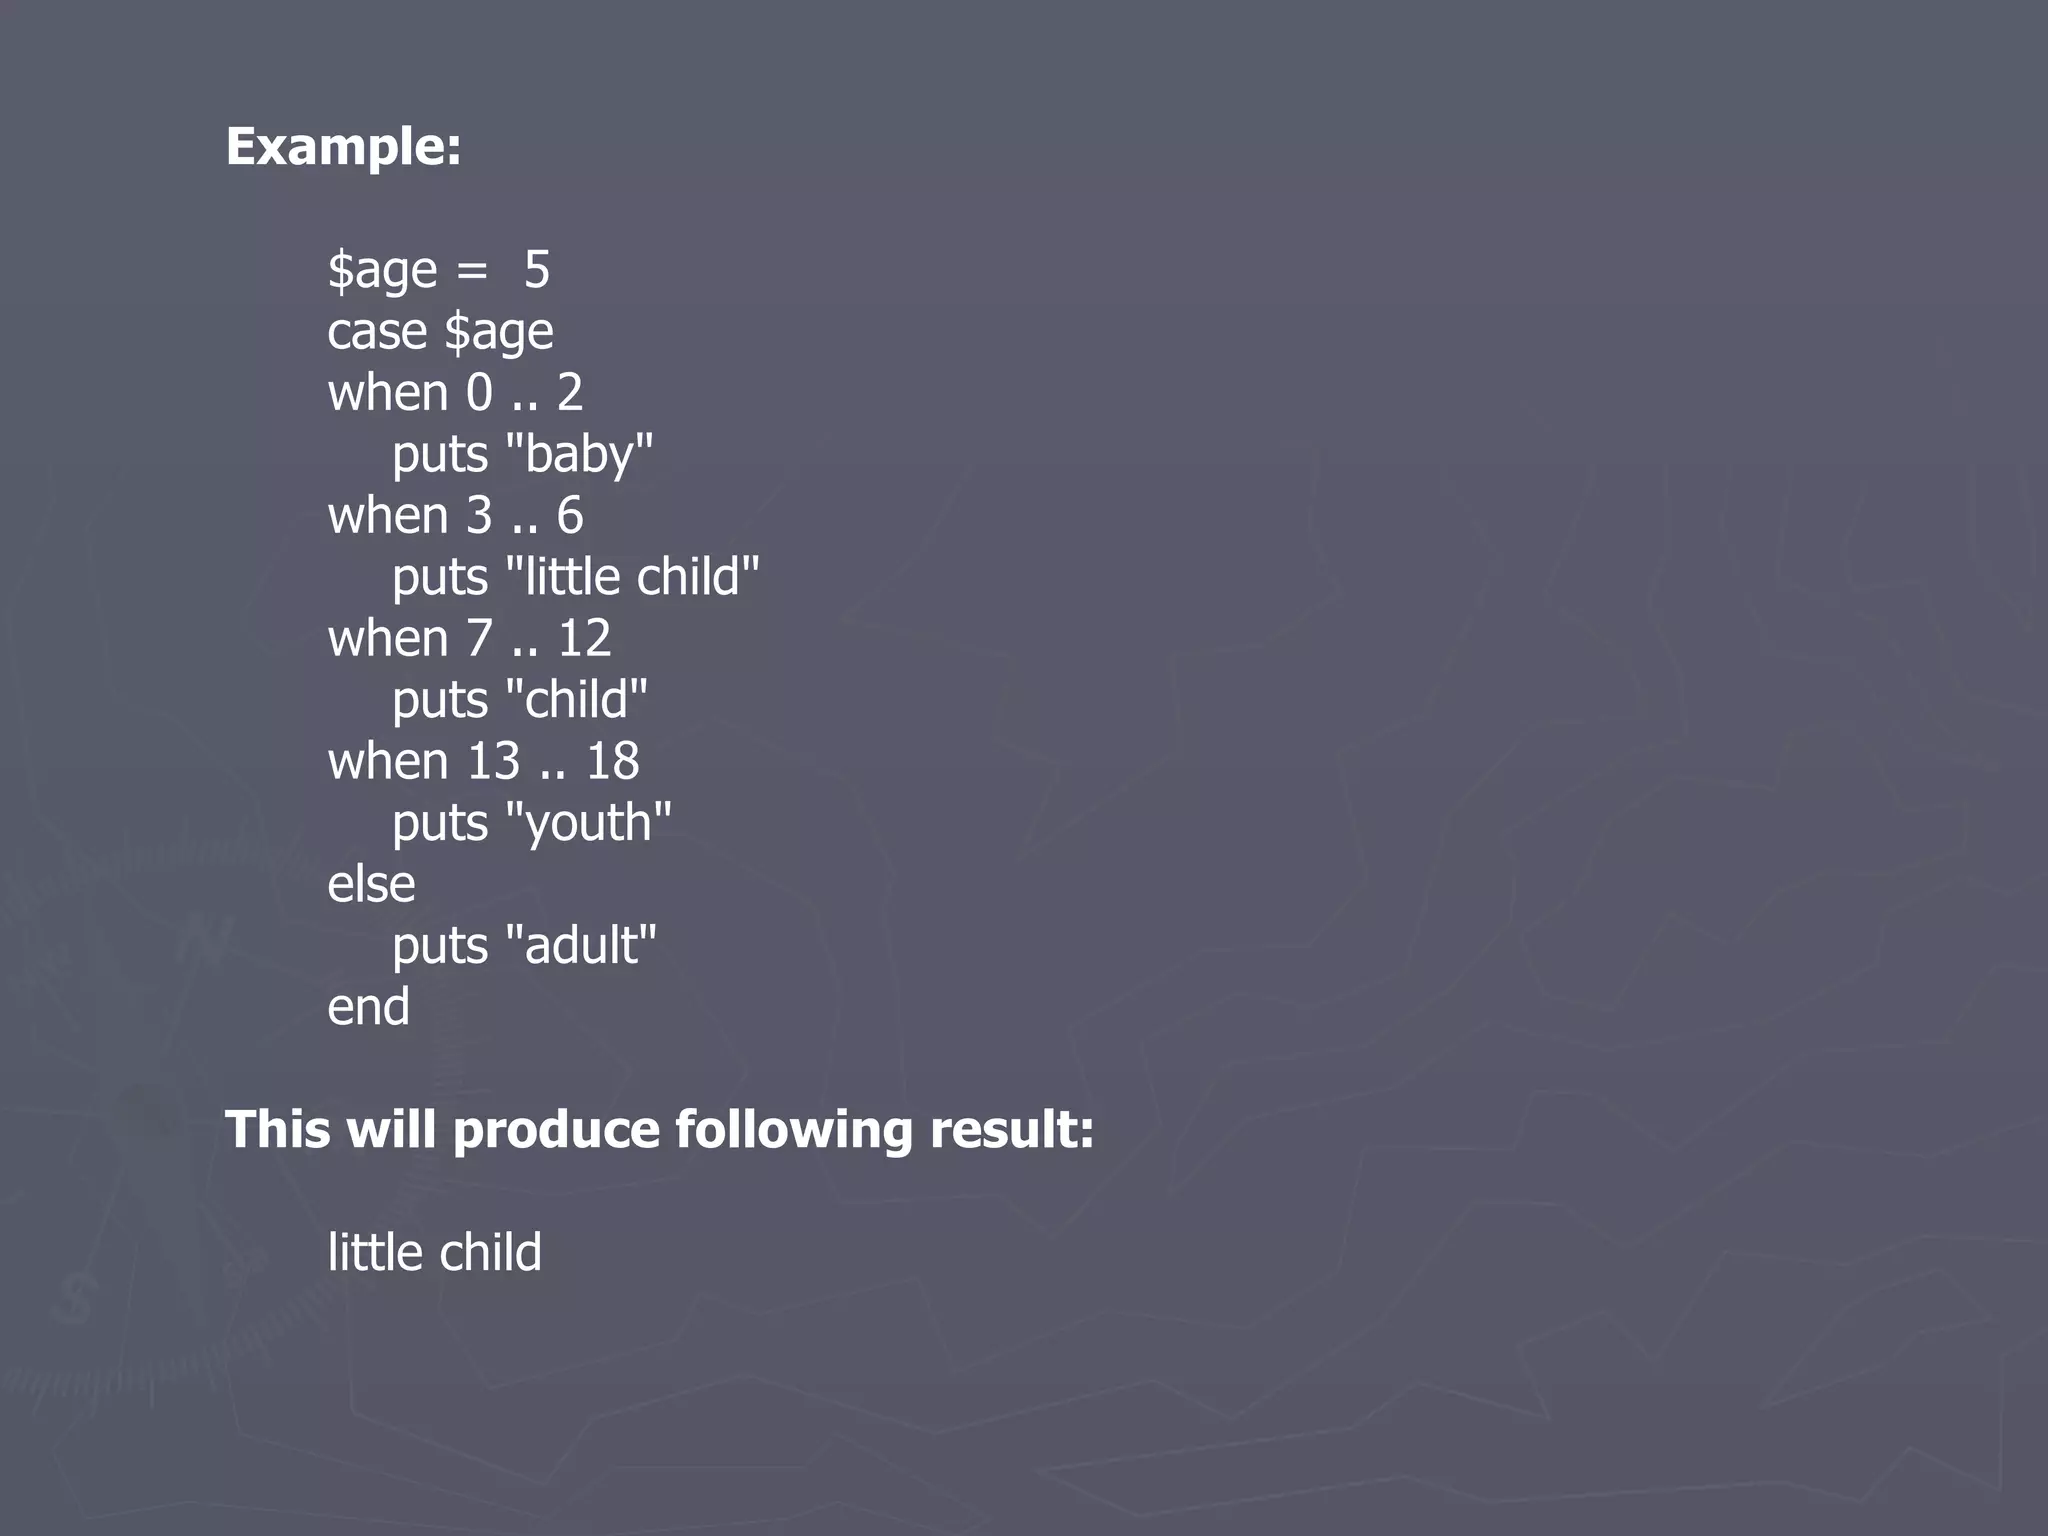Viewport: 2048px width, 1536px height.
Task: Click the "when 3 .. 6" line
Action: tap(455, 516)
